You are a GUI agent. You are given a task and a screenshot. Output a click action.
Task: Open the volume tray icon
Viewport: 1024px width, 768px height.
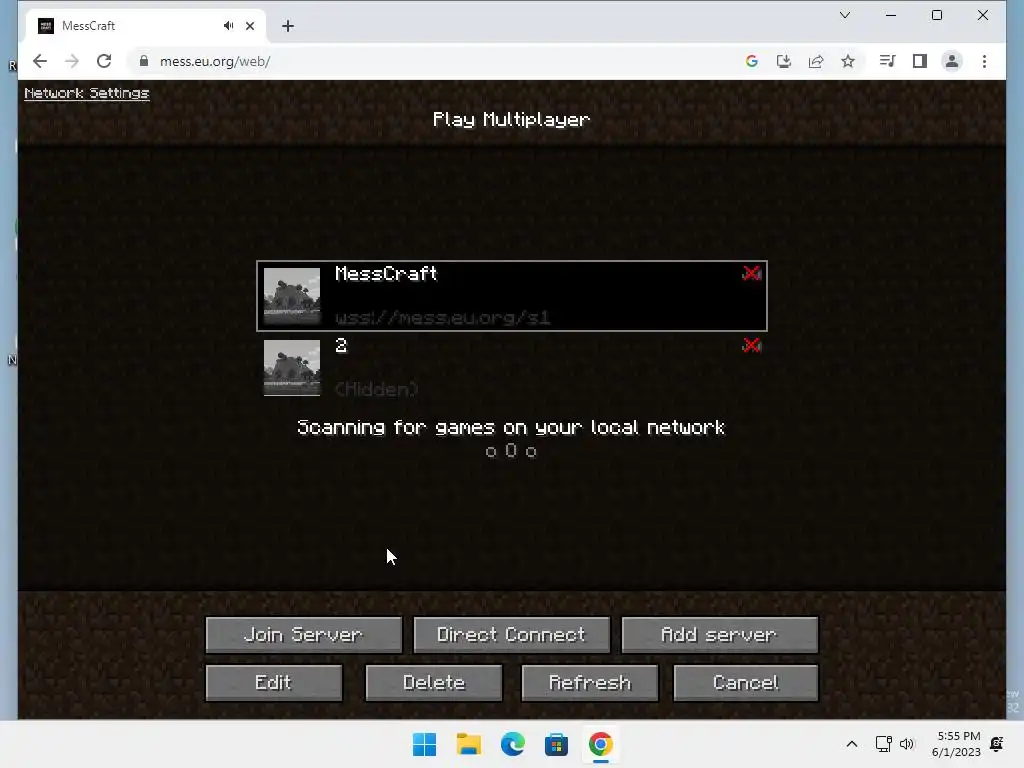pyautogui.click(x=907, y=744)
